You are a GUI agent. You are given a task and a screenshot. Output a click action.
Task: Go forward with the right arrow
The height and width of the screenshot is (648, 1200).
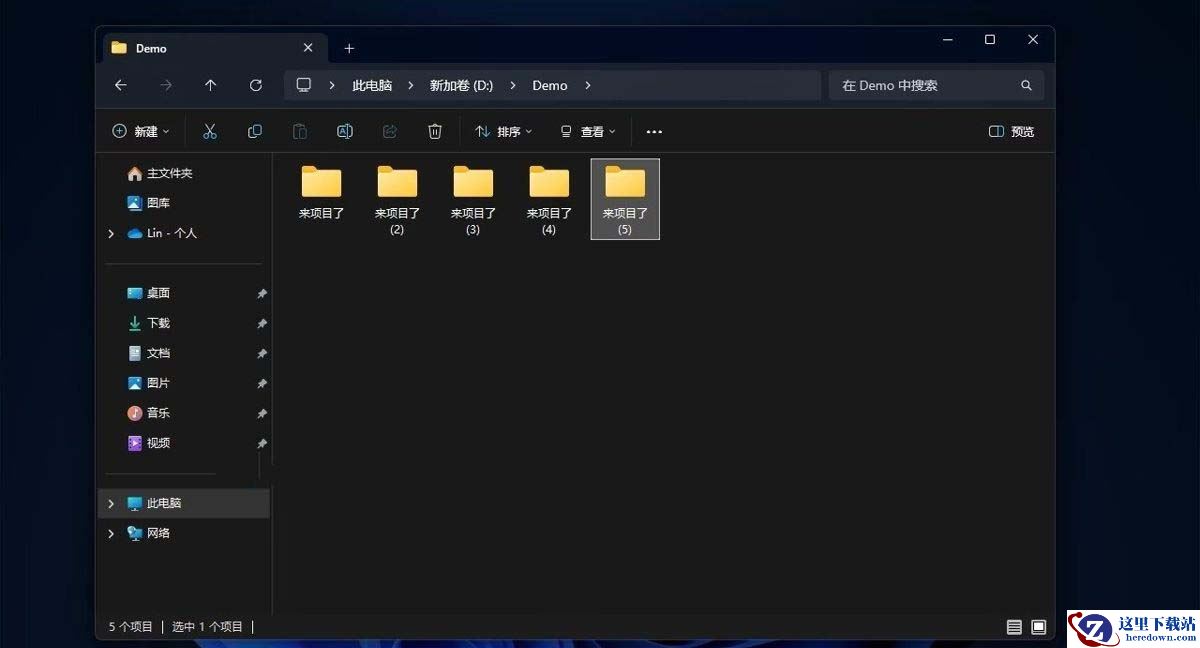click(x=166, y=85)
